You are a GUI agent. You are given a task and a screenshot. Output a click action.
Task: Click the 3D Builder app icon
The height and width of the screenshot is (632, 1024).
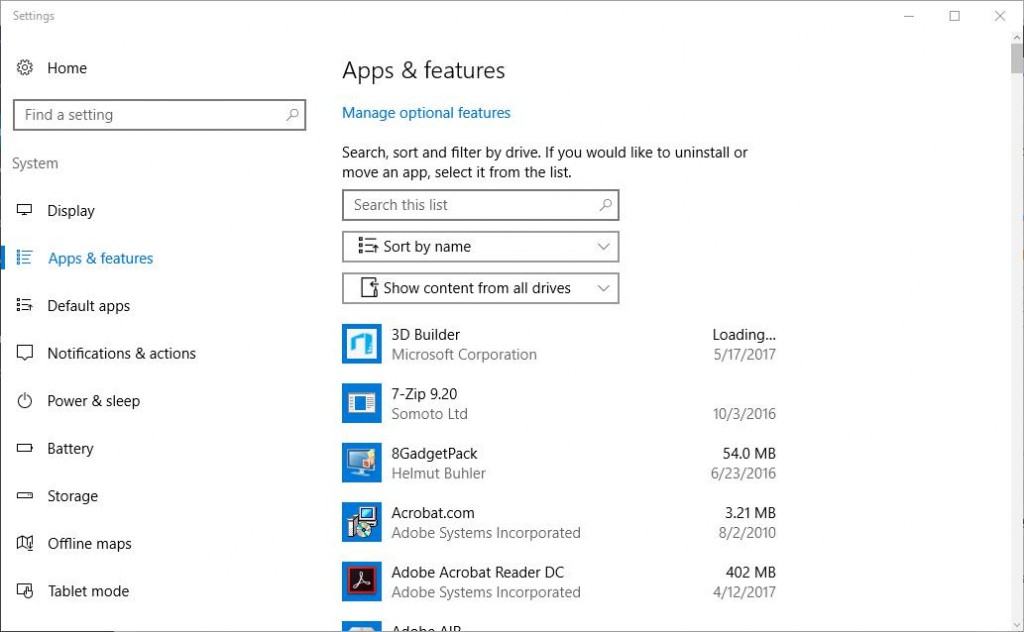361,343
